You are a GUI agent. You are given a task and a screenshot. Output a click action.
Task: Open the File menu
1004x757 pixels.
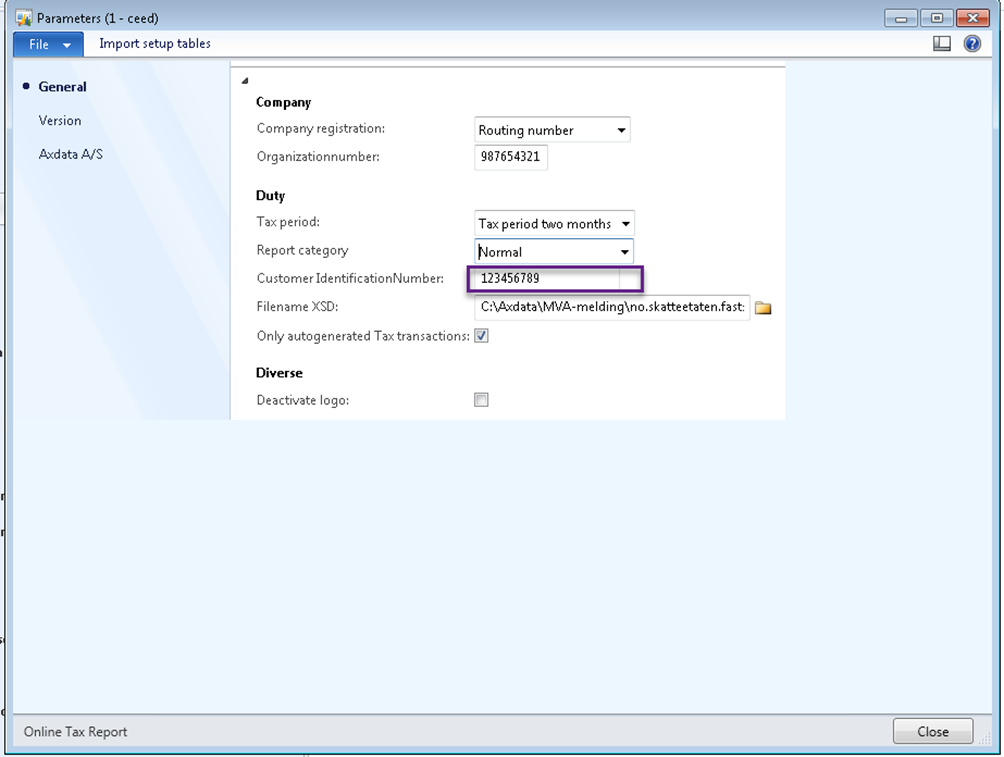coord(48,44)
